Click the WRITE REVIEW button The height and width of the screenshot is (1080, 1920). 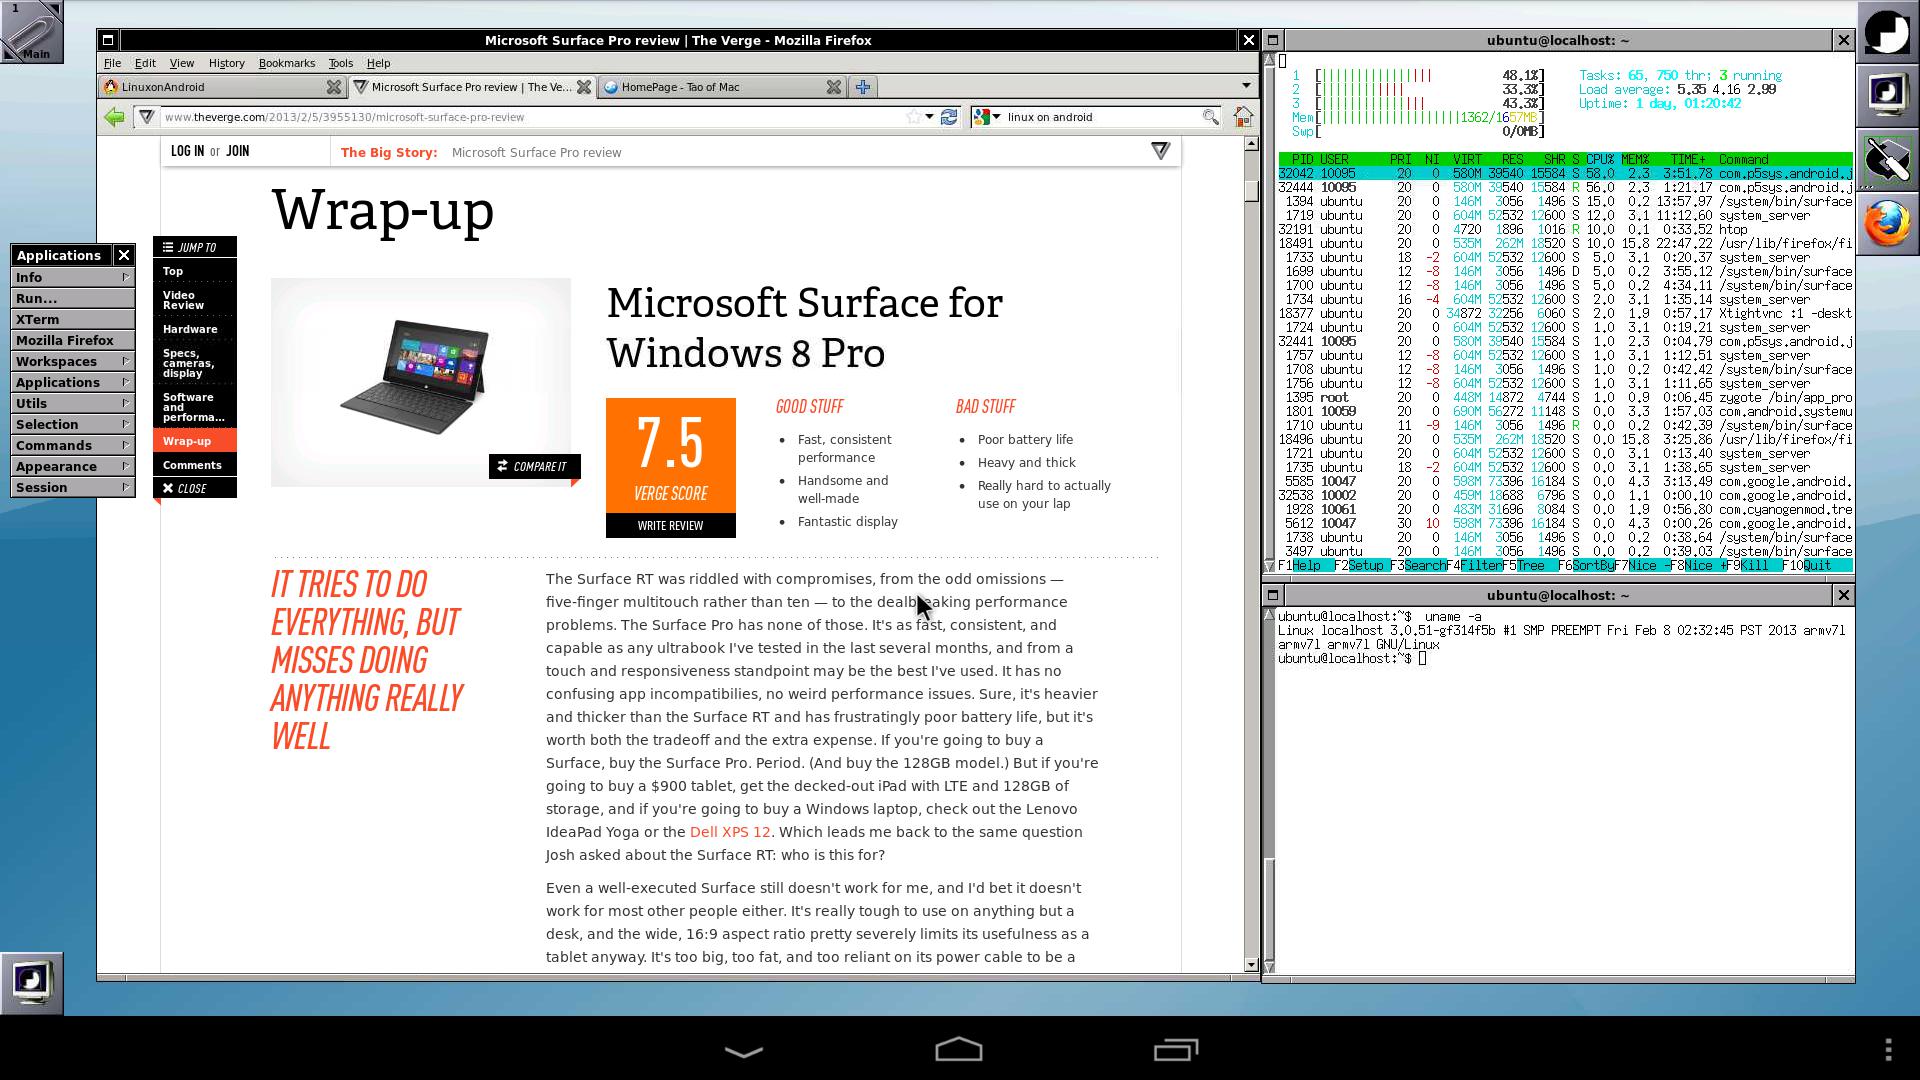point(670,525)
